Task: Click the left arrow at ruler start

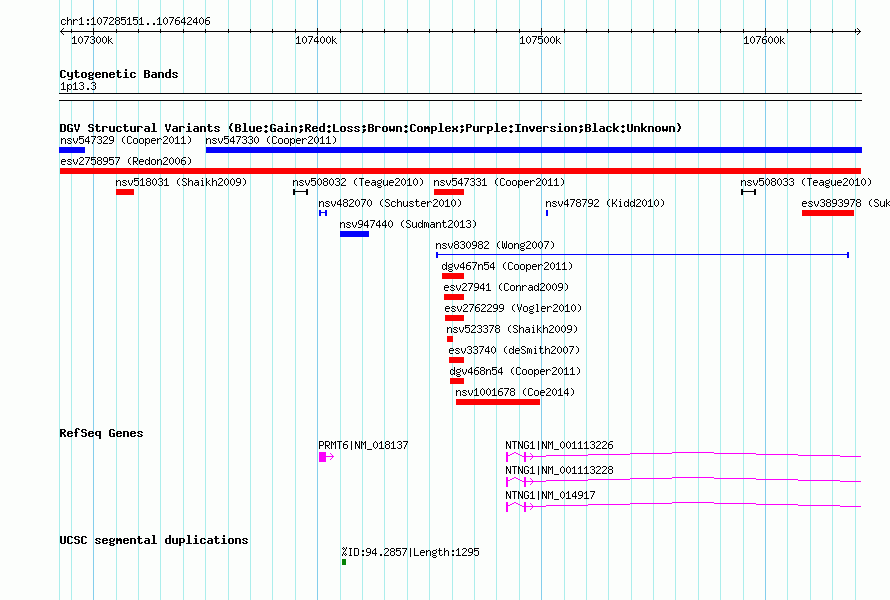Action: coord(62,32)
